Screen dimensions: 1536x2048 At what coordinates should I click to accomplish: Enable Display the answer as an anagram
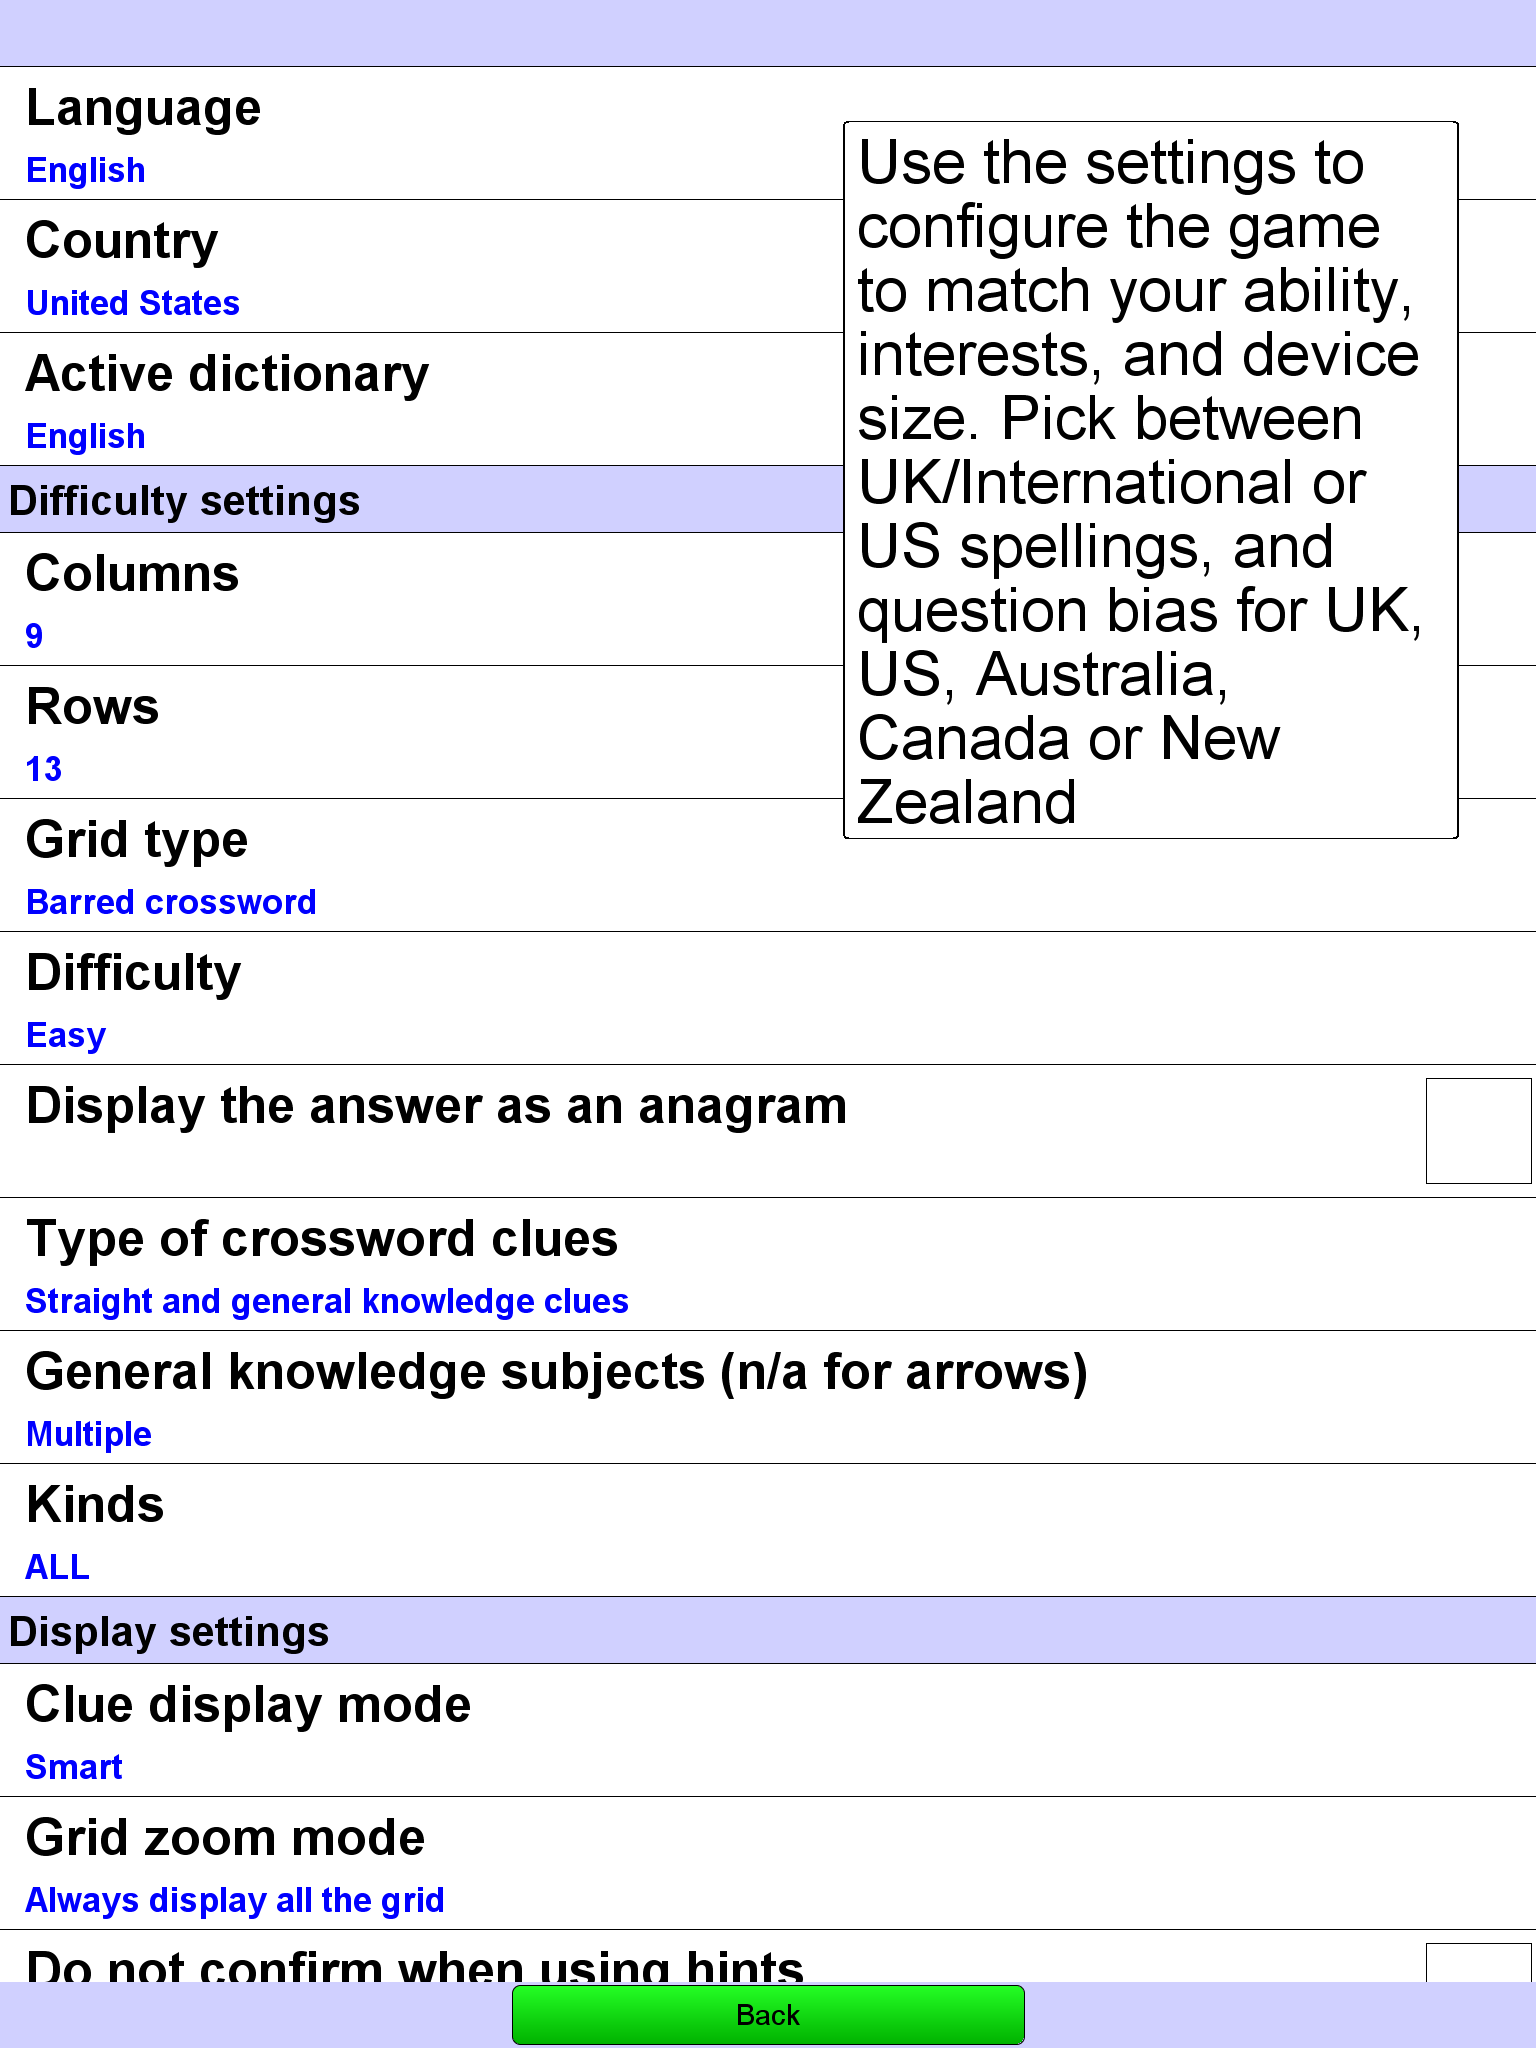tap(1477, 1131)
